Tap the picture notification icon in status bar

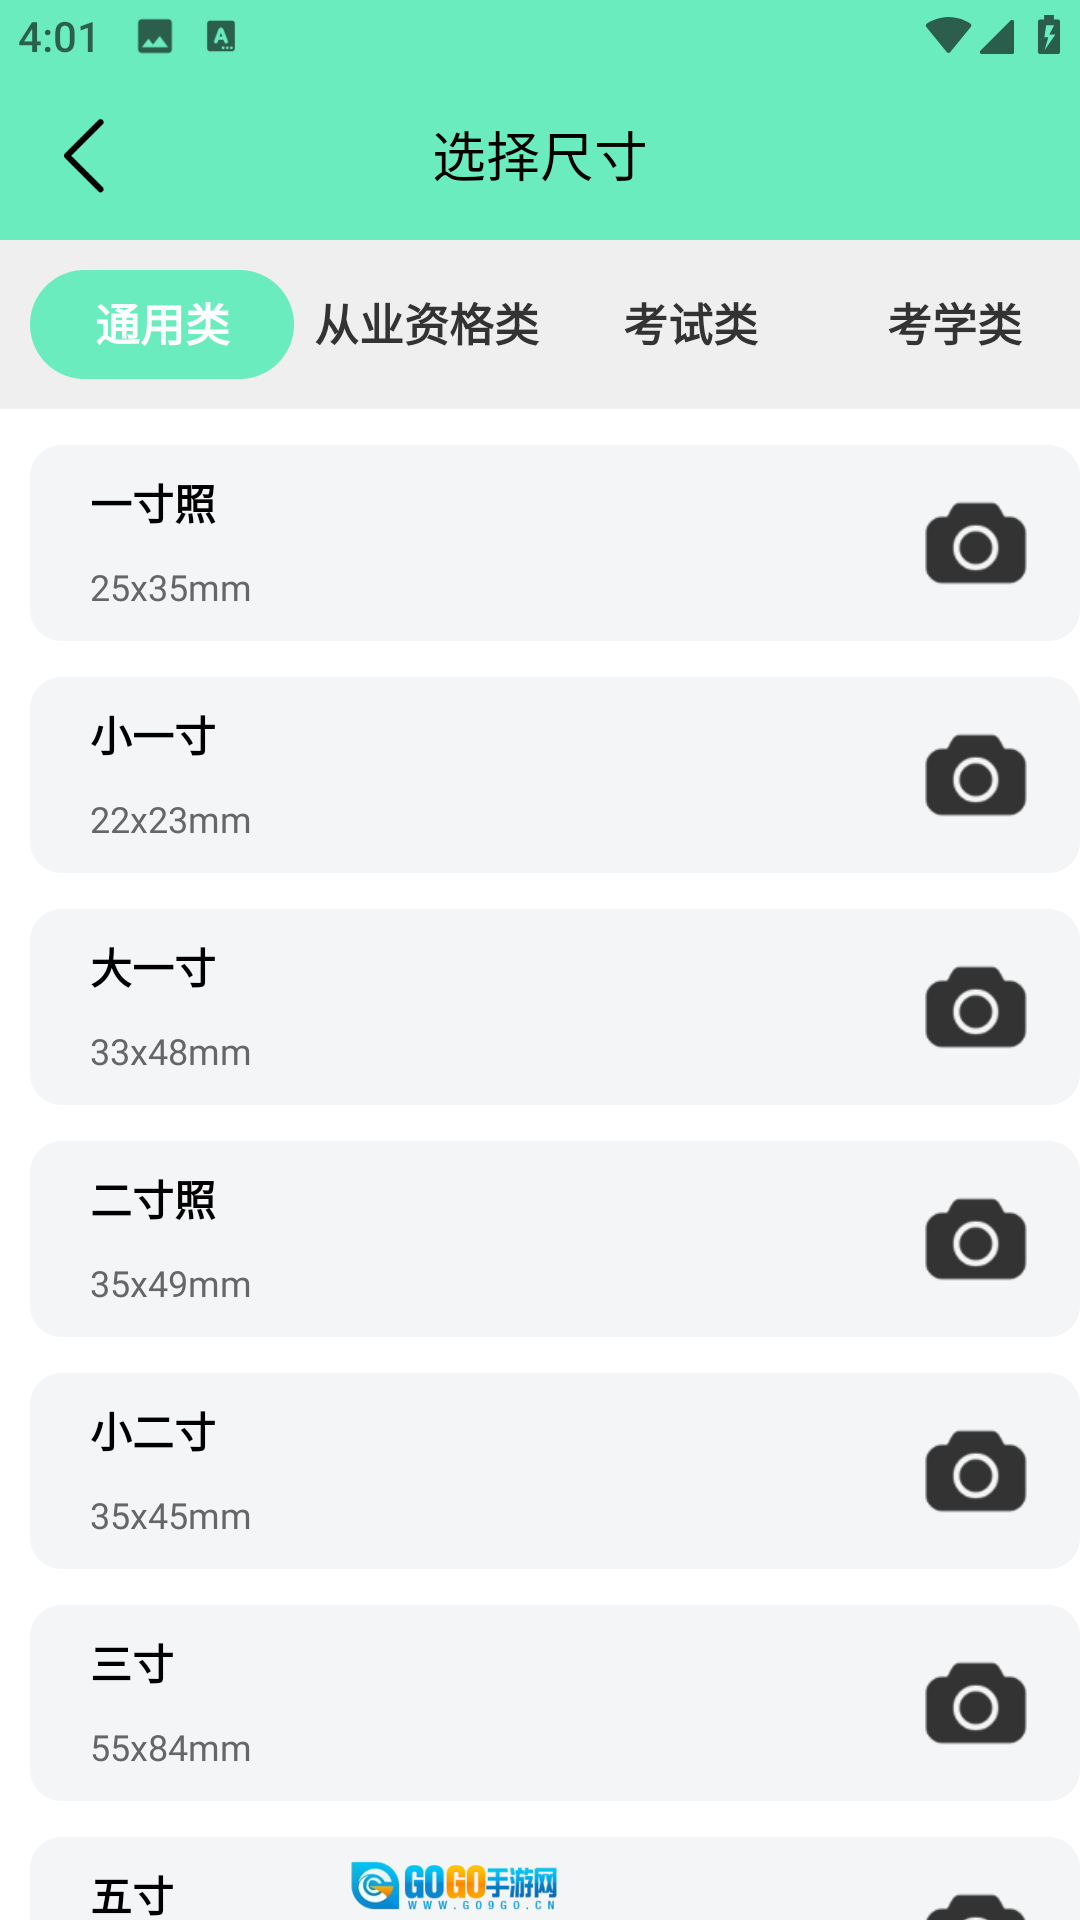click(x=155, y=37)
